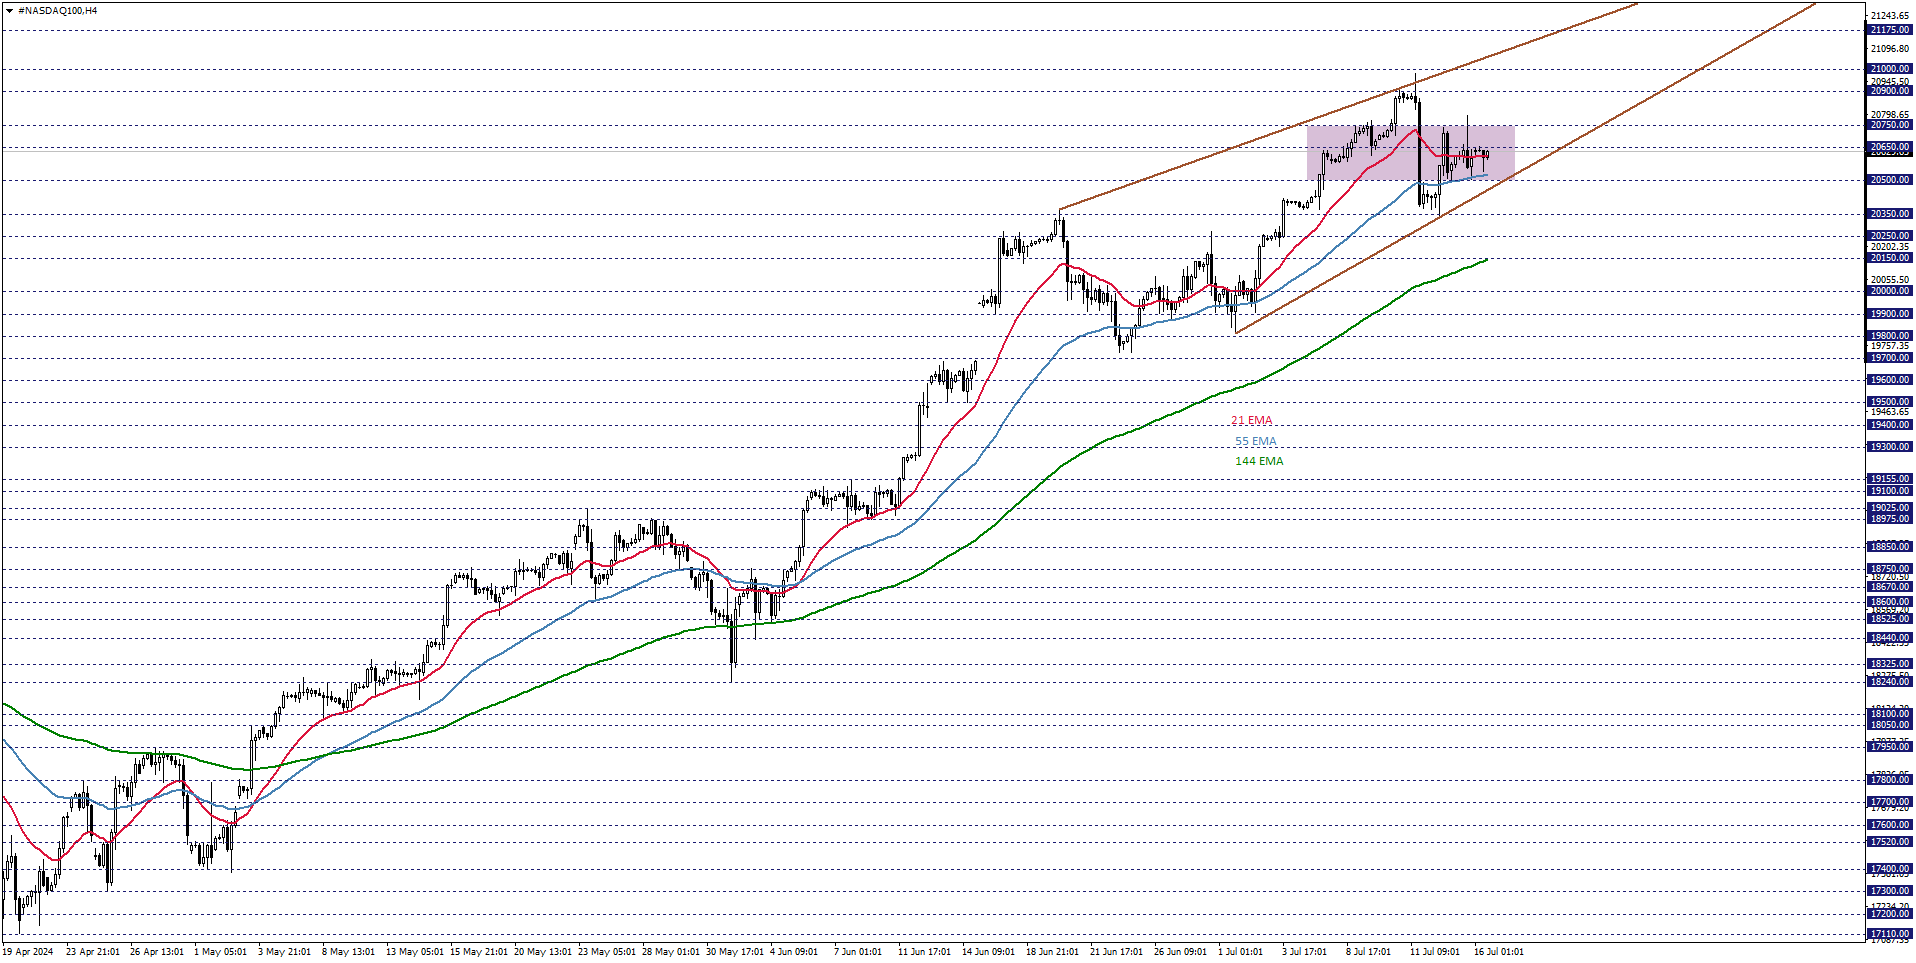Click the 18 Jun 21:01 date label

click(x=1052, y=952)
